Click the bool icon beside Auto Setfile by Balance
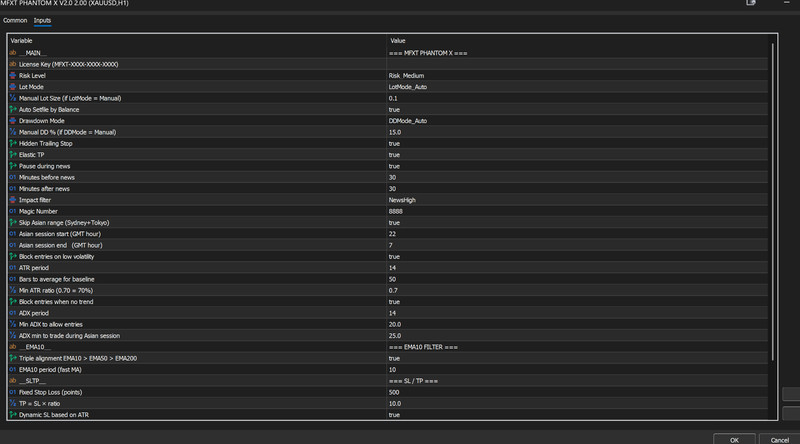Viewport: 800px width, 444px height. click(13, 109)
